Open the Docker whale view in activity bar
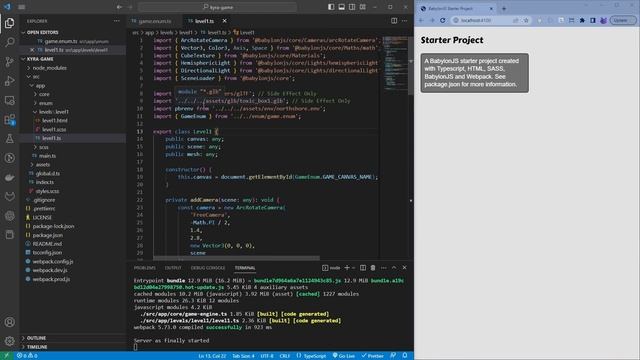This screenshot has width=640, height=360. pos(9,177)
